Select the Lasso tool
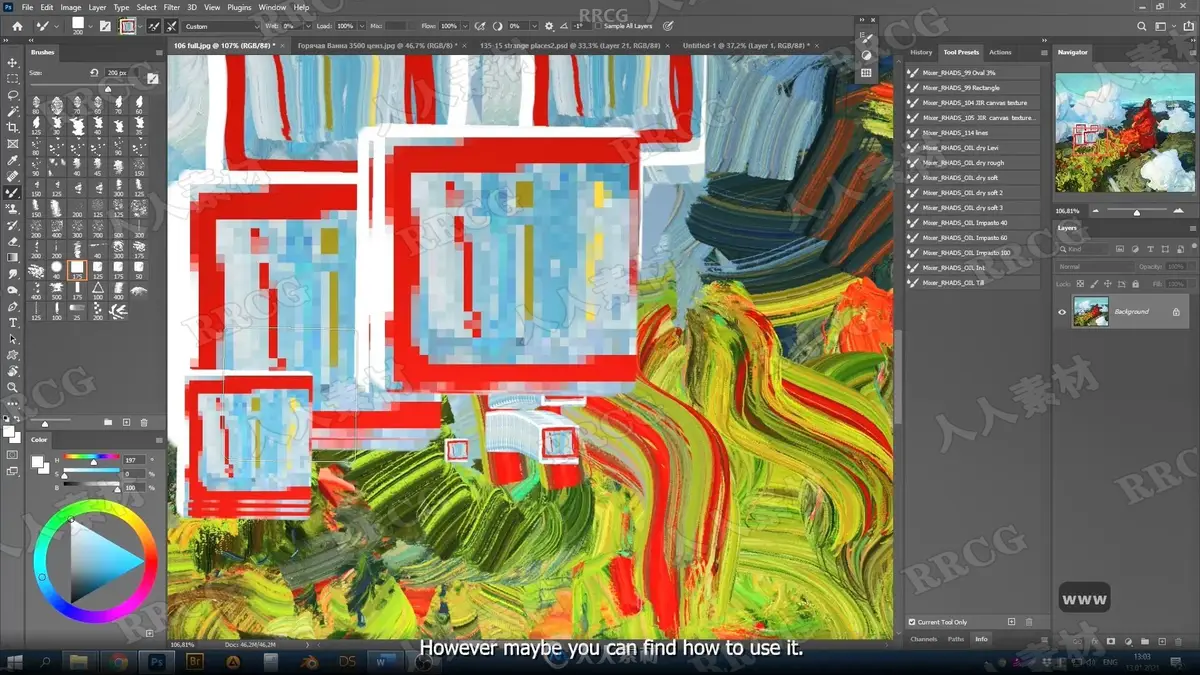Image resolution: width=1200 pixels, height=675 pixels. (13, 95)
